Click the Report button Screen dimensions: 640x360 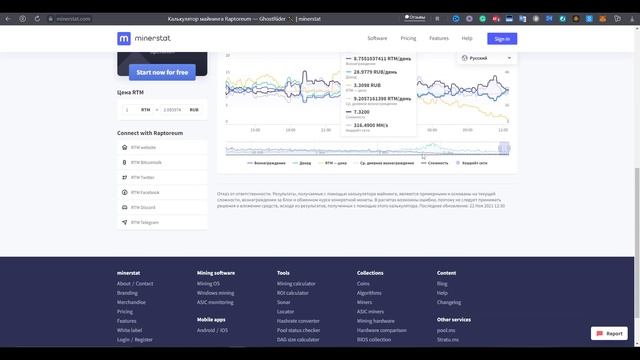coord(609,333)
